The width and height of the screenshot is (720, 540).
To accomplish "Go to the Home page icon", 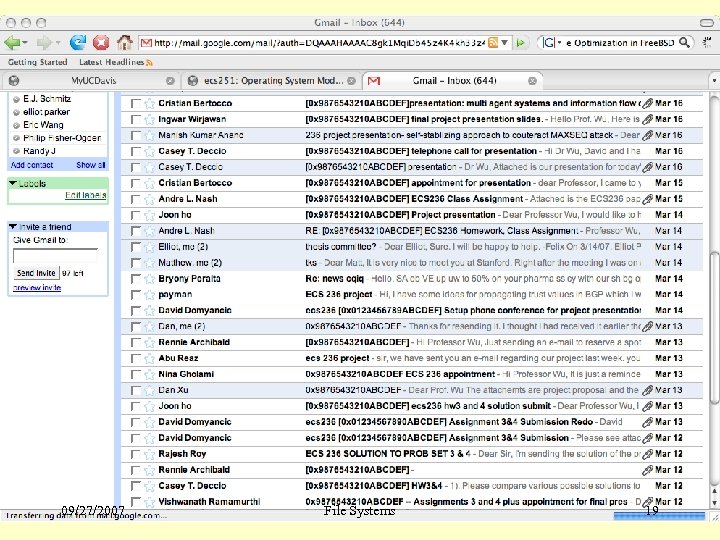I will tap(124, 42).
